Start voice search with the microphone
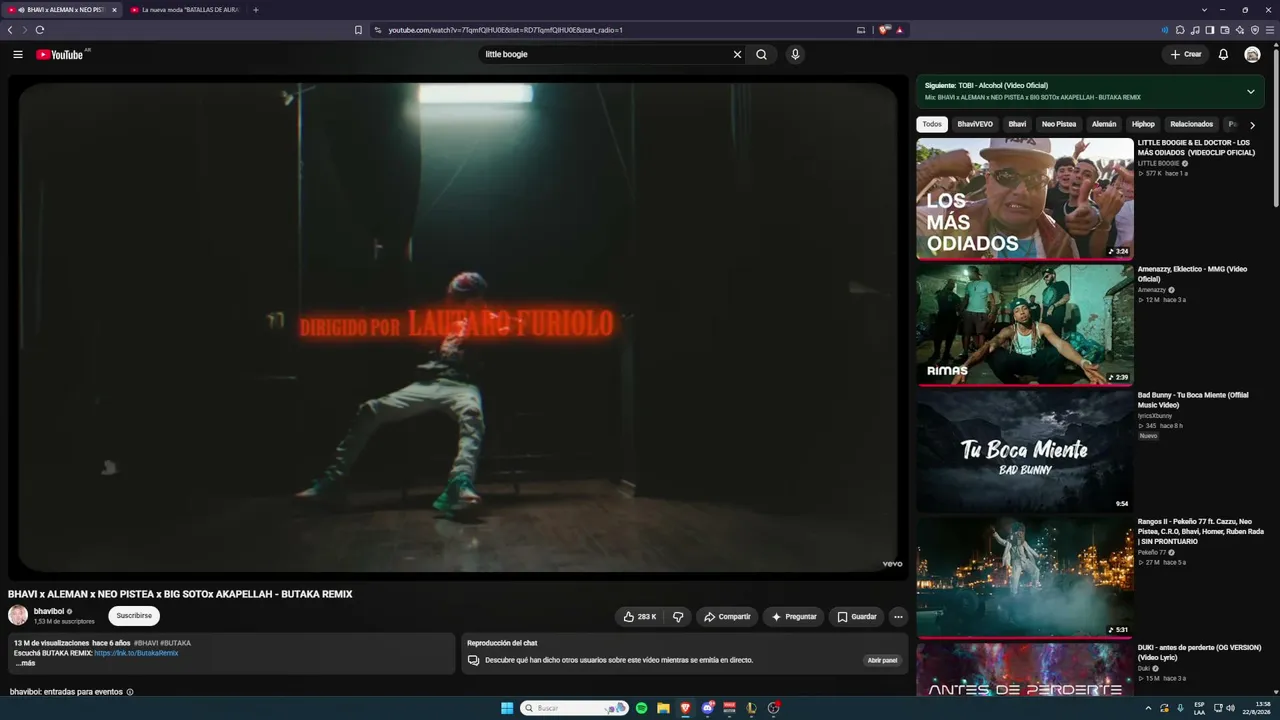The image size is (1280, 720). 795,54
